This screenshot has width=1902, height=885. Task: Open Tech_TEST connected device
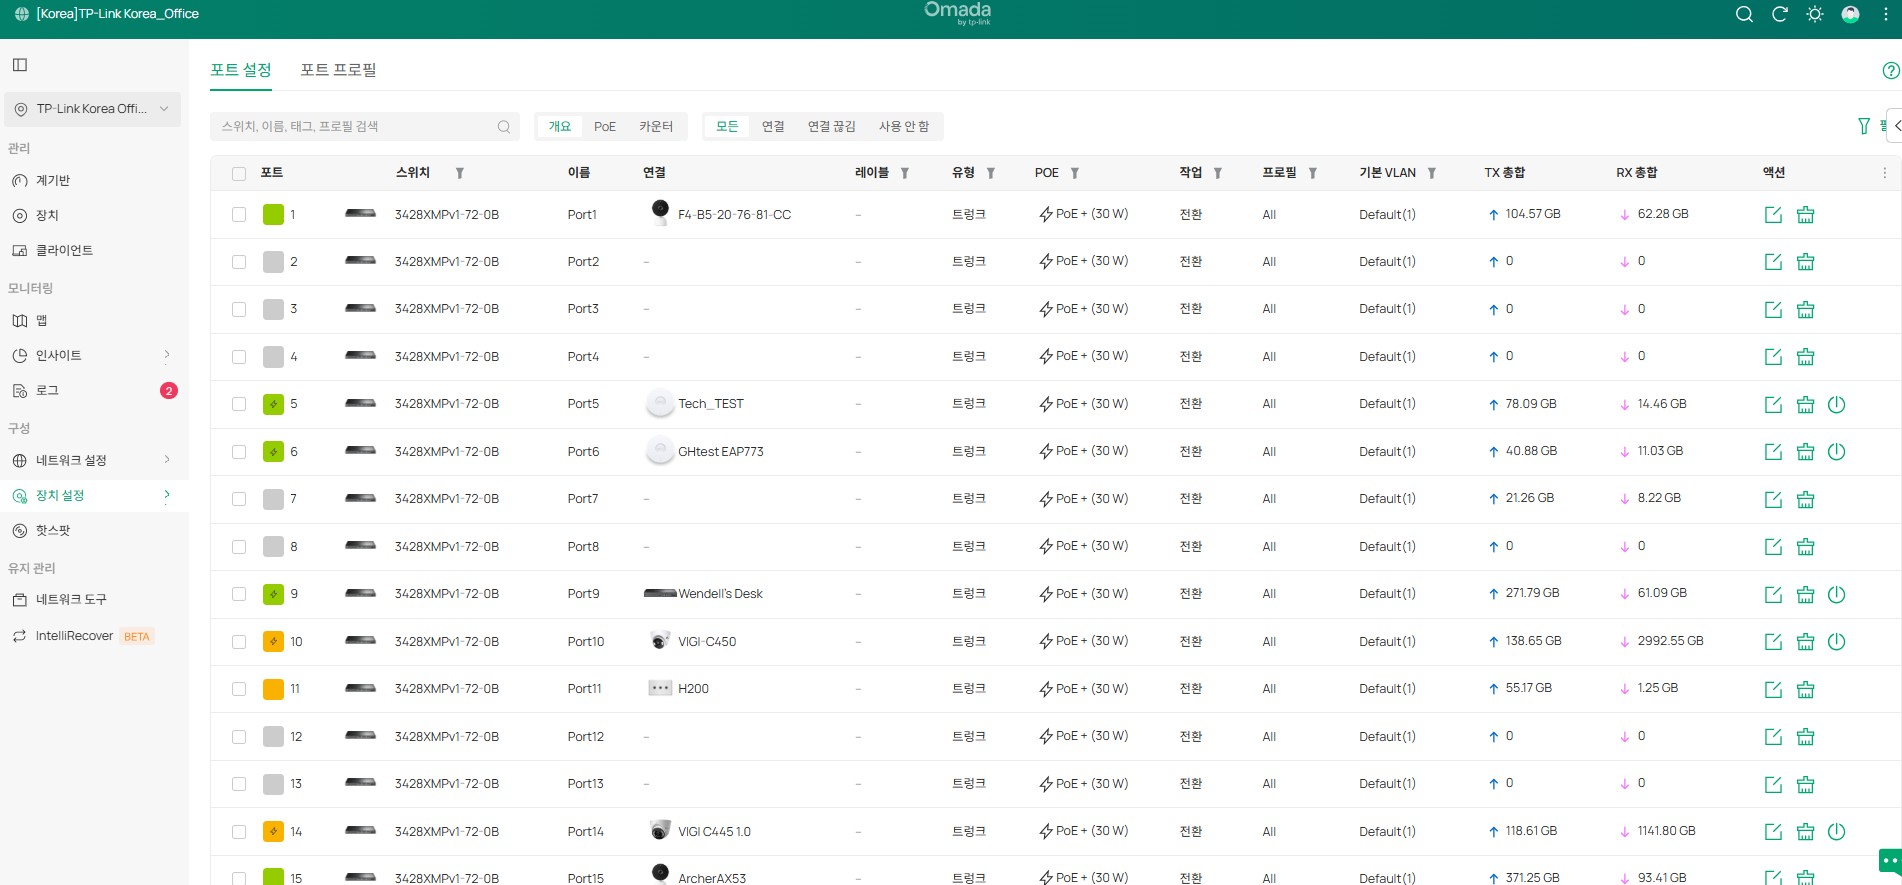coord(711,404)
